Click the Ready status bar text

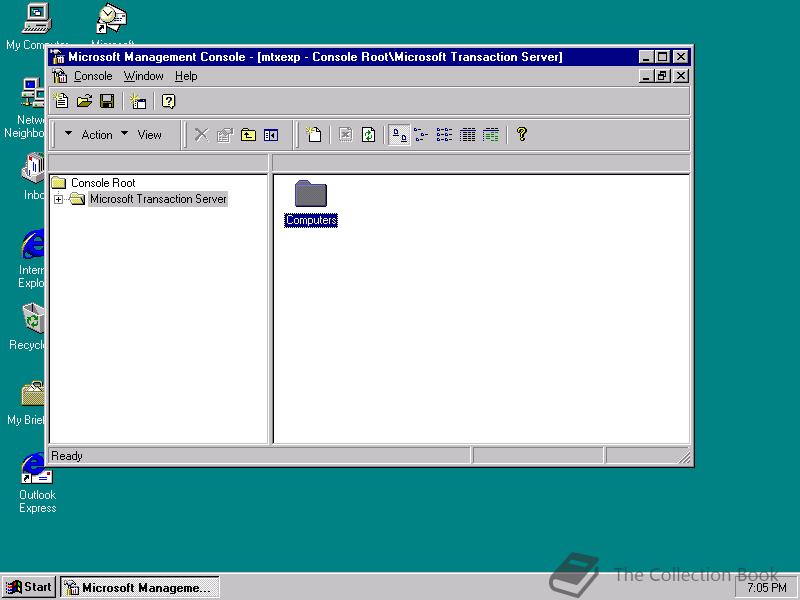click(x=66, y=456)
